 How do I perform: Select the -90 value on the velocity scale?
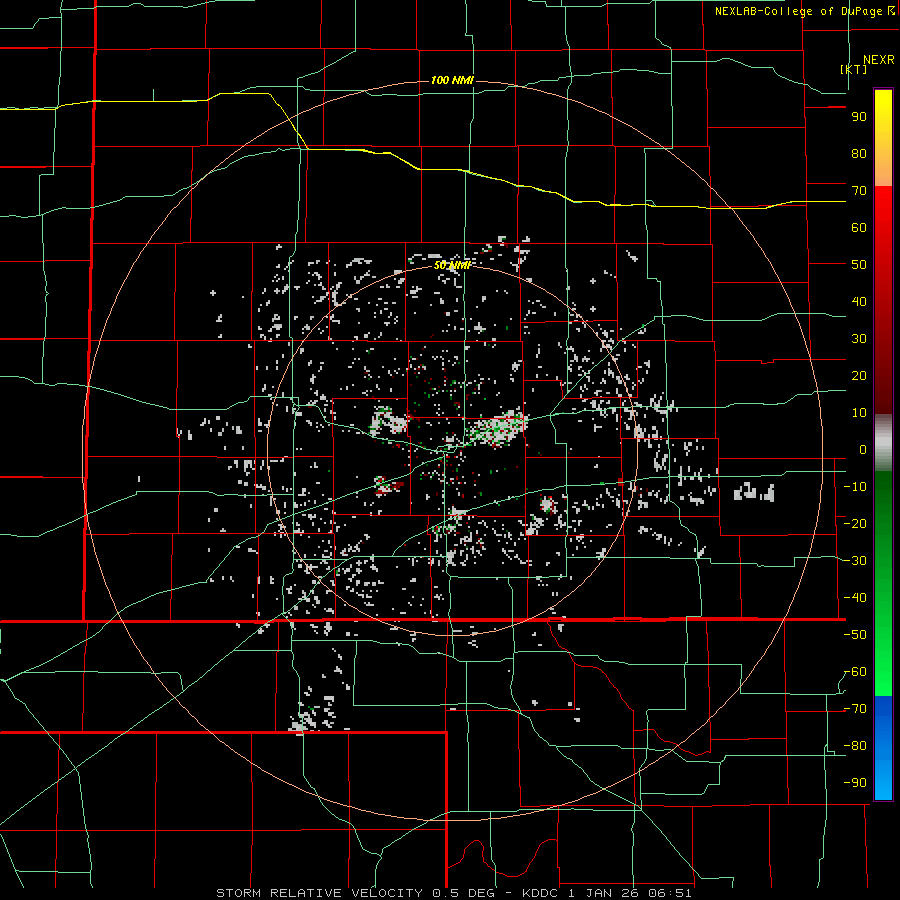coord(855,783)
